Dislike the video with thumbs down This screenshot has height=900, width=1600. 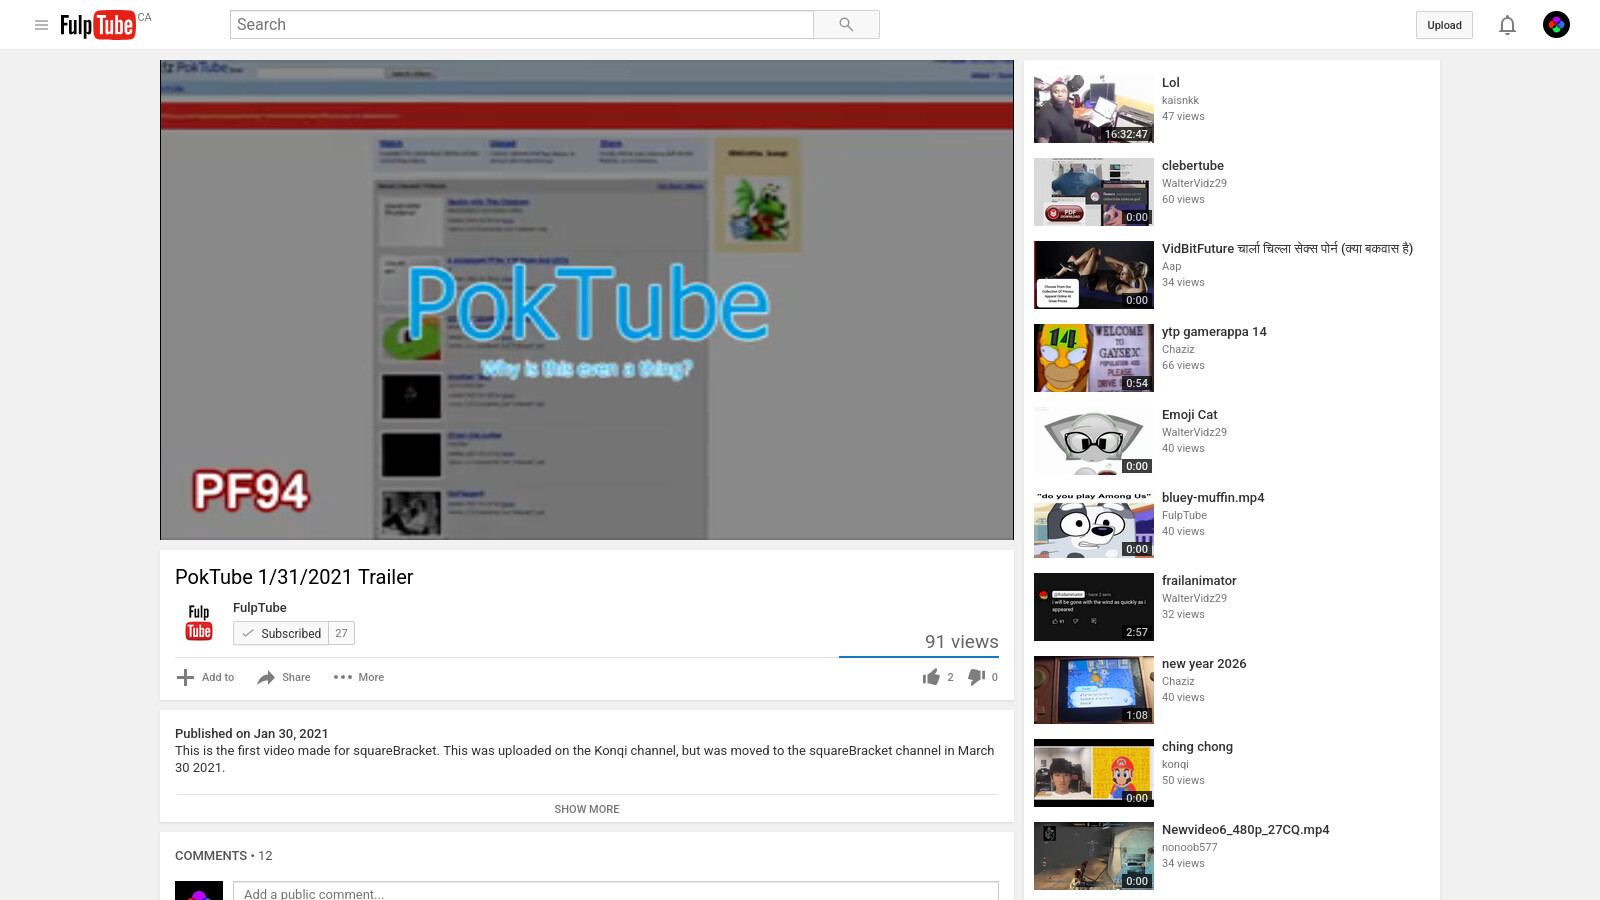[x=977, y=677]
